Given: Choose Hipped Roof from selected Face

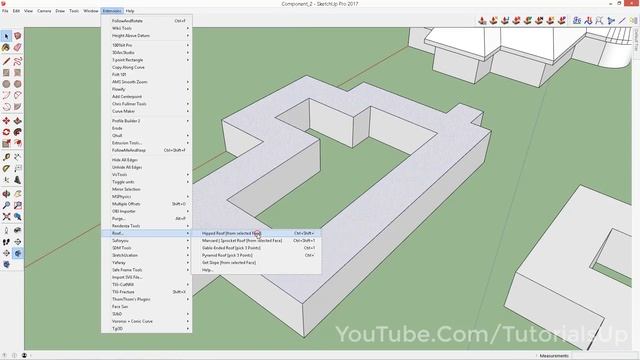Looking at the screenshot, I should 256,233.
